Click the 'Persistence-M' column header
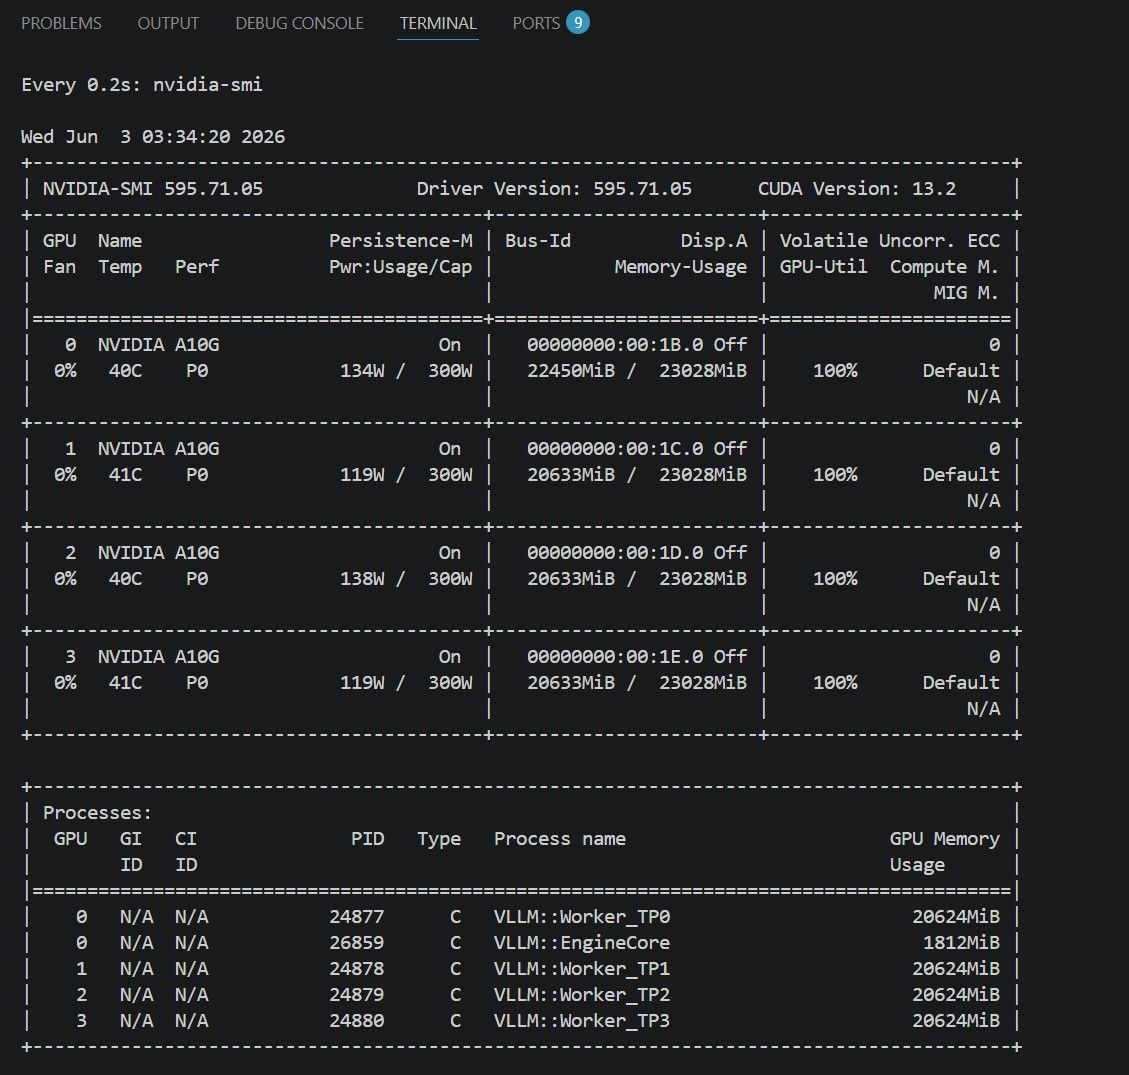Screen dimensions: 1129x1075 pos(400,240)
